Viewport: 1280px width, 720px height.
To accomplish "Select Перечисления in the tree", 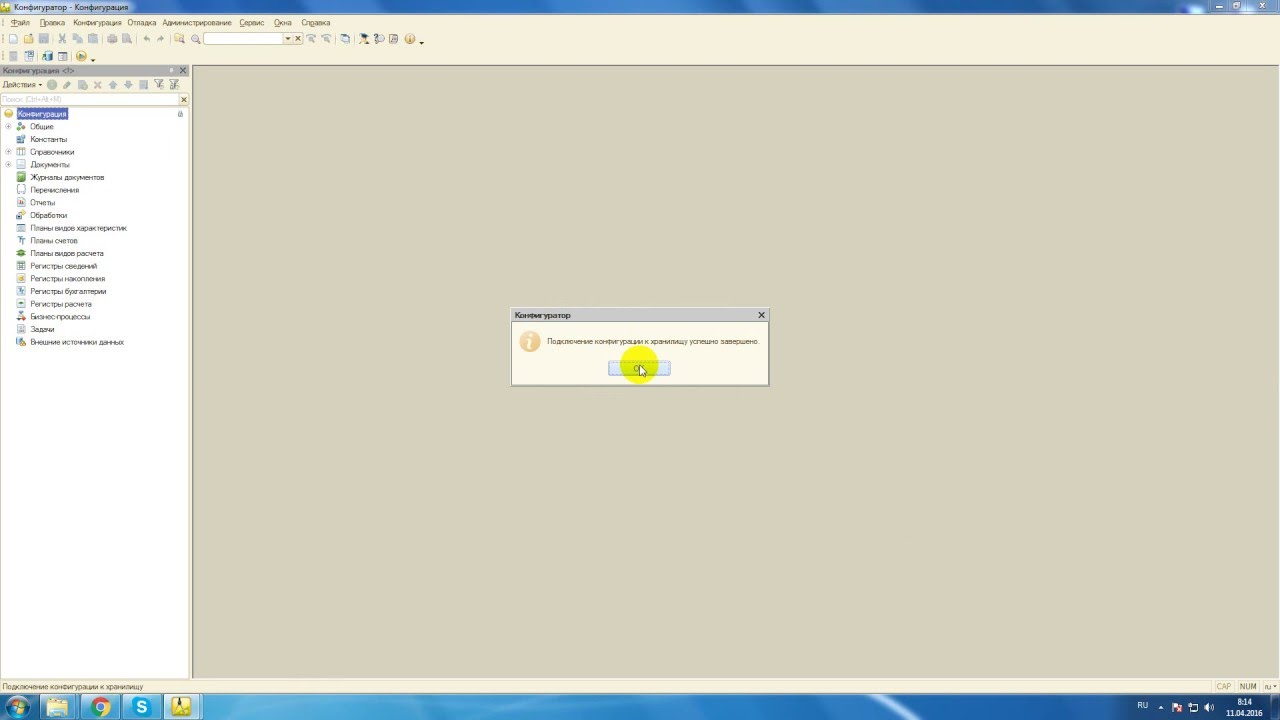I will click(55, 190).
